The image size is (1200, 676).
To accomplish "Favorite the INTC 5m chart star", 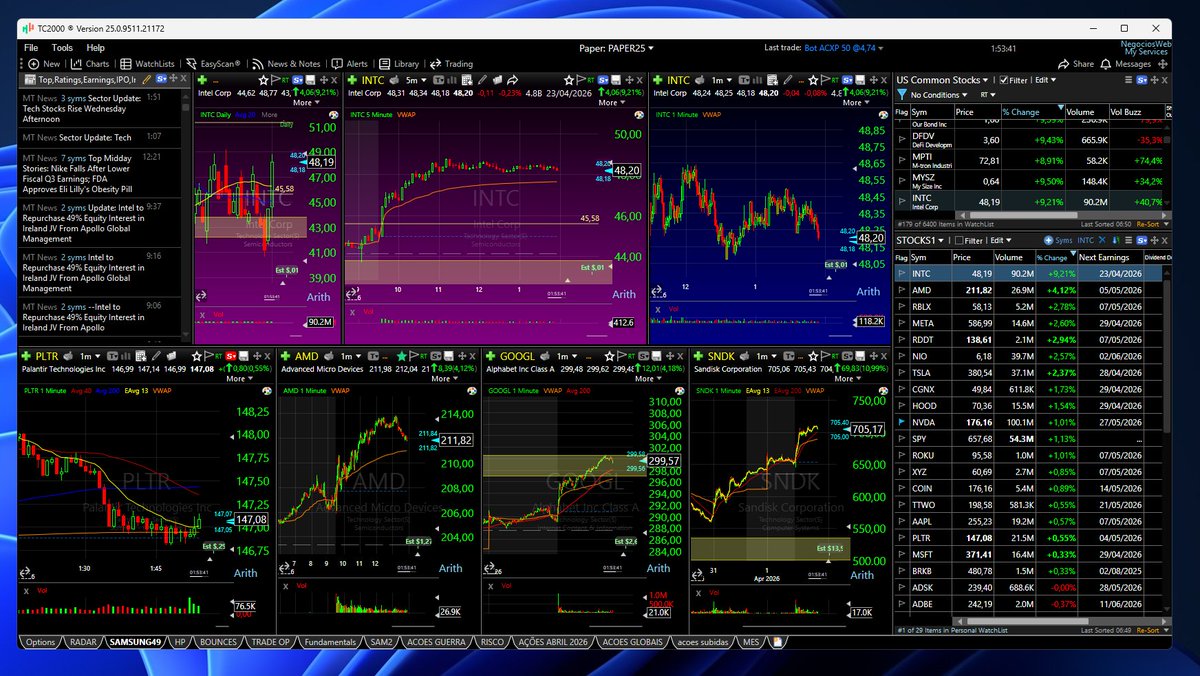I will coord(569,80).
